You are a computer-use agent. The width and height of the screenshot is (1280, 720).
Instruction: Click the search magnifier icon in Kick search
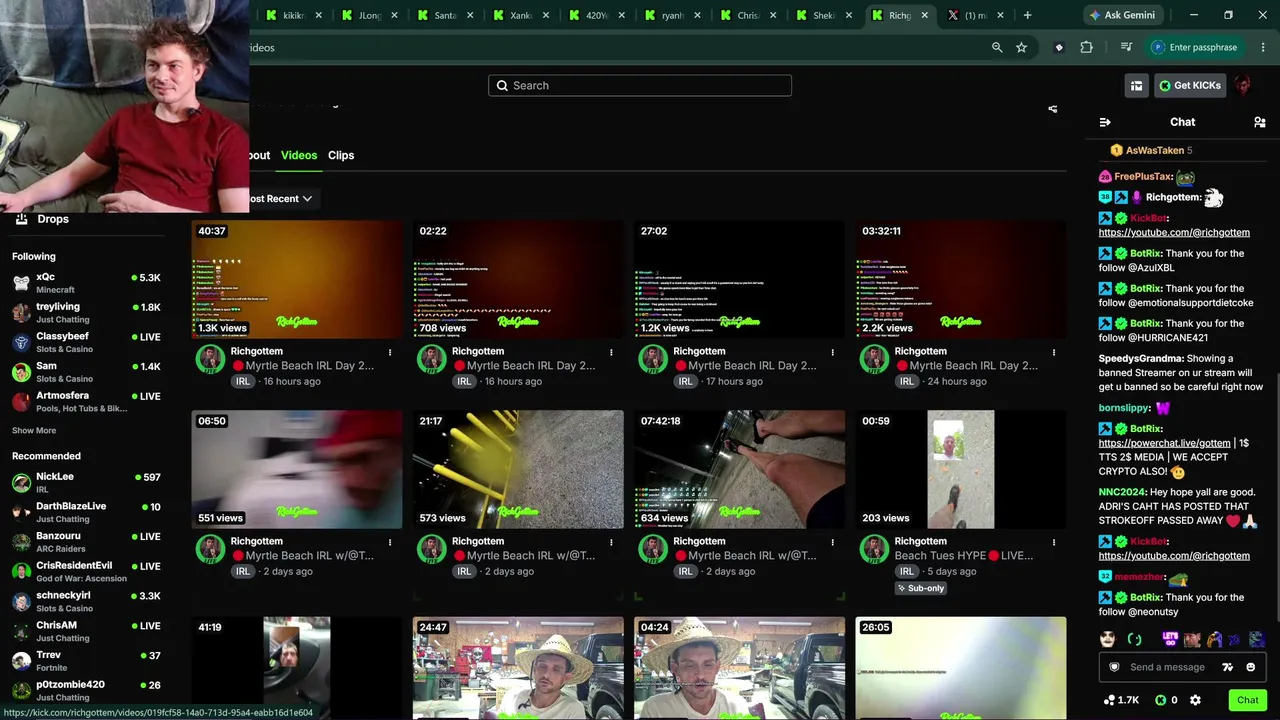[x=502, y=86]
